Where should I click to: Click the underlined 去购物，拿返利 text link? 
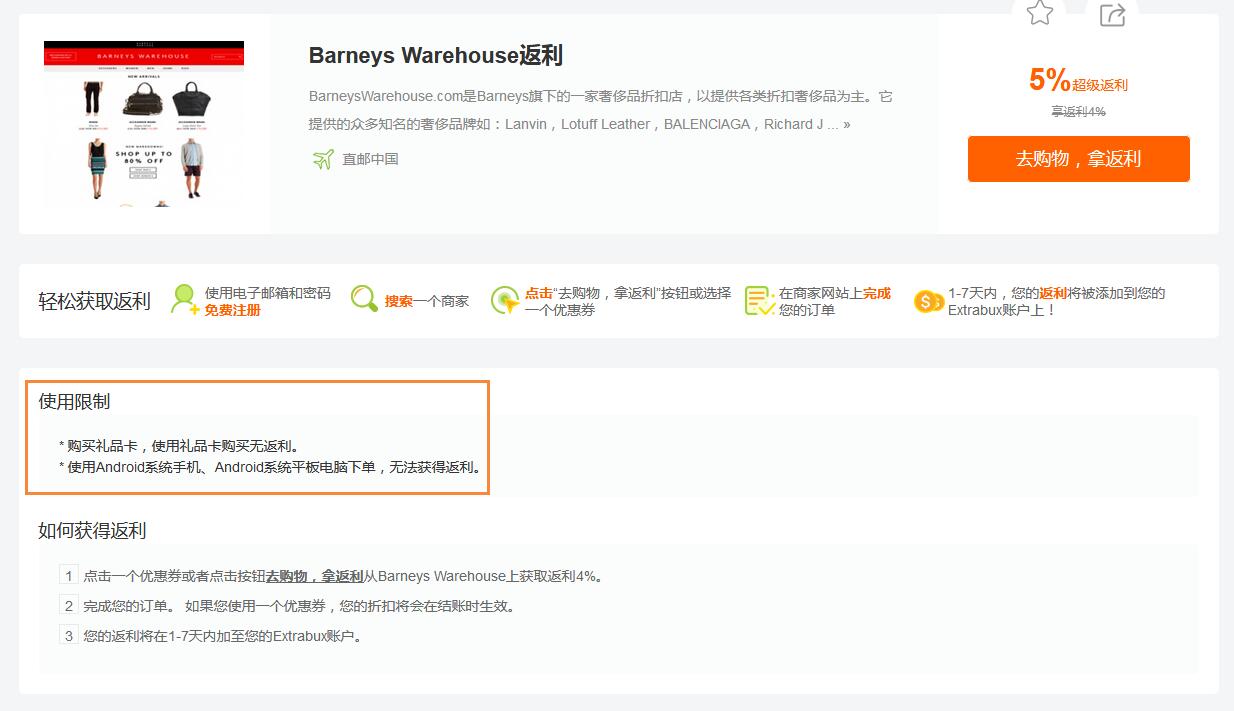point(314,576)
